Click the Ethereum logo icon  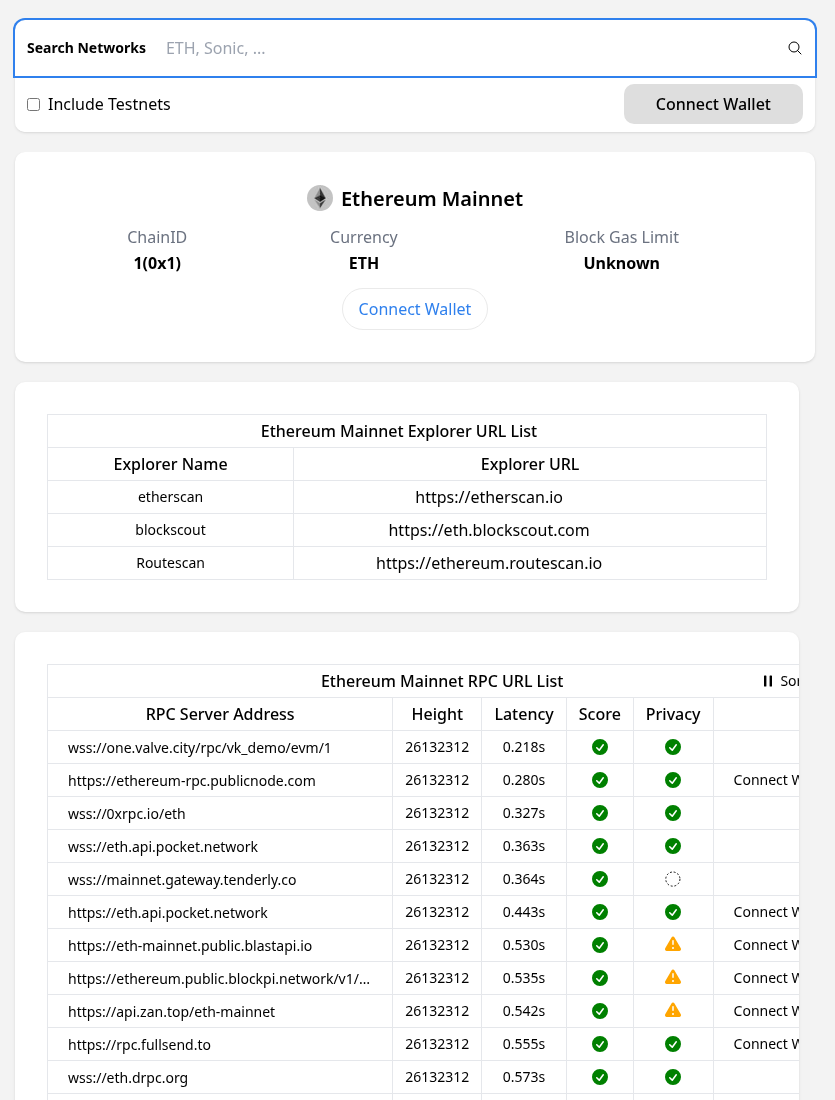click(x=320, y=199)
